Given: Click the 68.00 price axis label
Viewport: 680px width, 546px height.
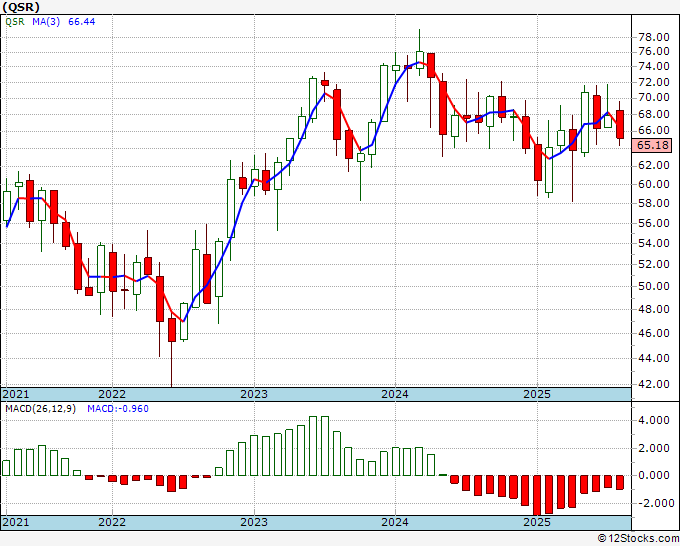Looking at the screenshot, I should 654,114.
